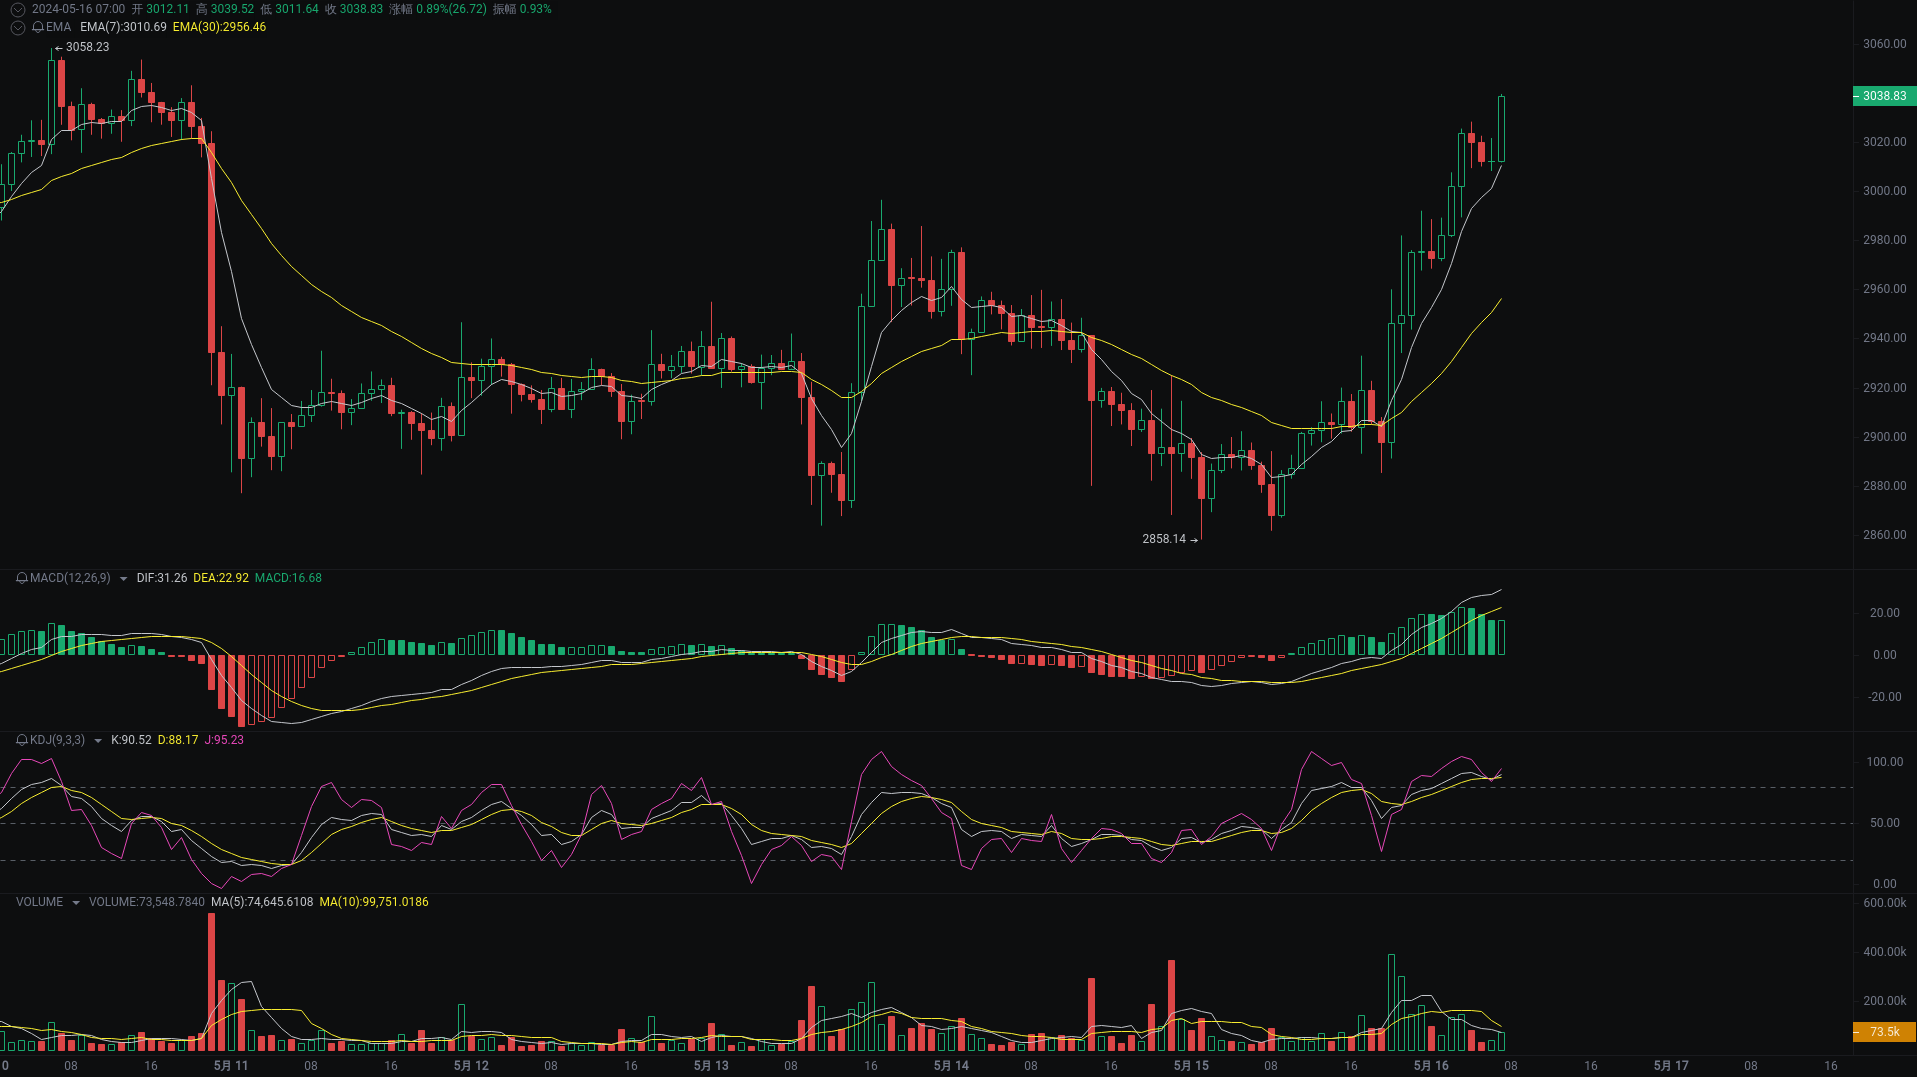Select the EMA indicator label

(x=58, y=27)
